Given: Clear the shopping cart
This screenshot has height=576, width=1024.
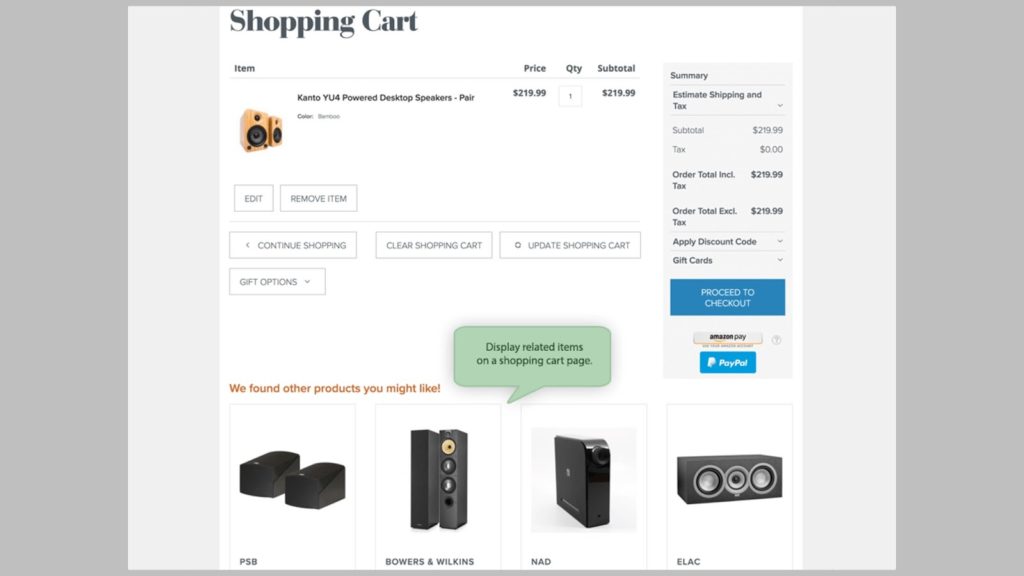Looking at the screenshot, I should (x=433, y=245).
